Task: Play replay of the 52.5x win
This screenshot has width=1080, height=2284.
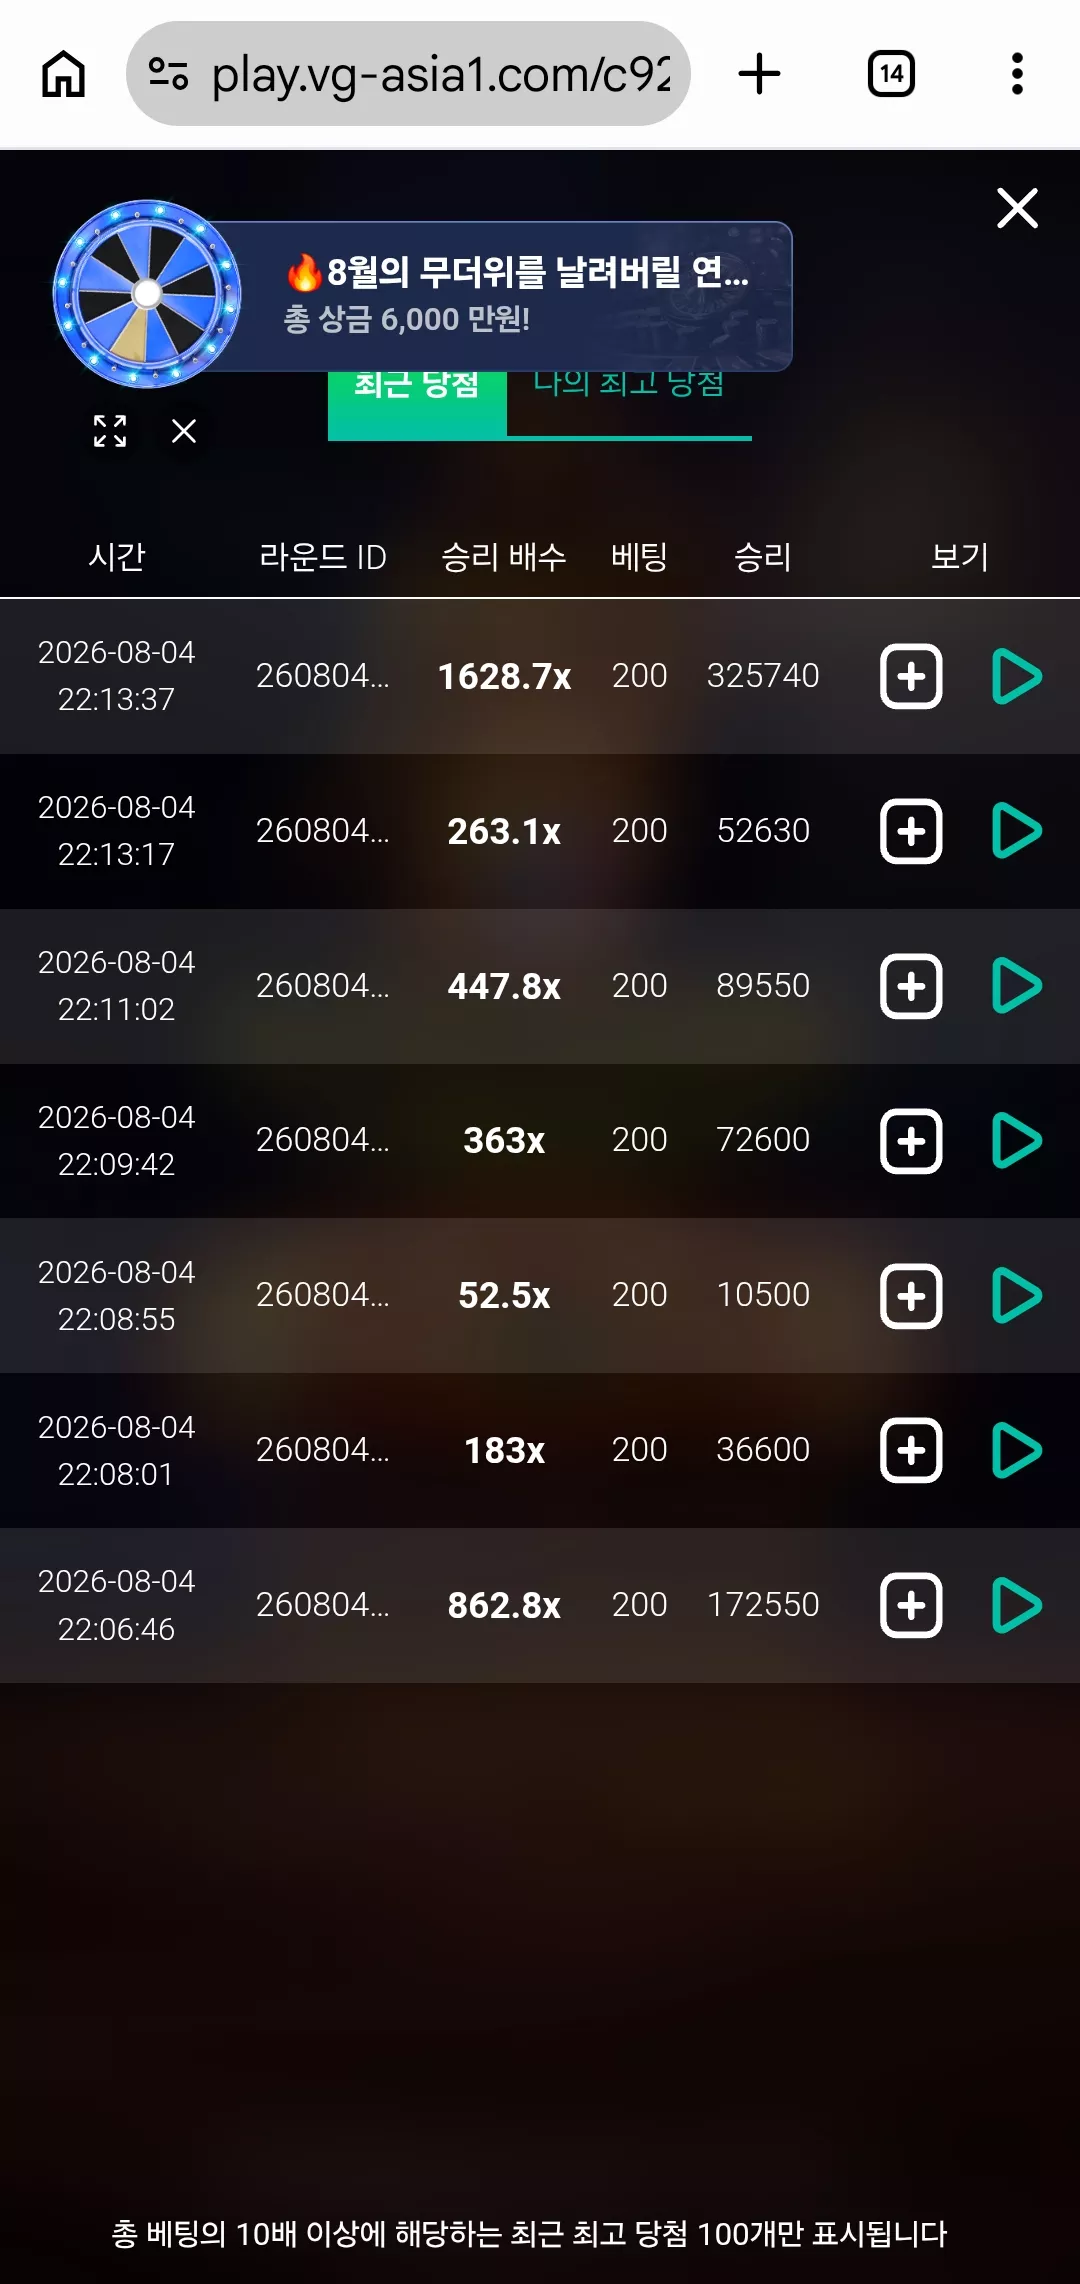Action: click(1017, 1296)
